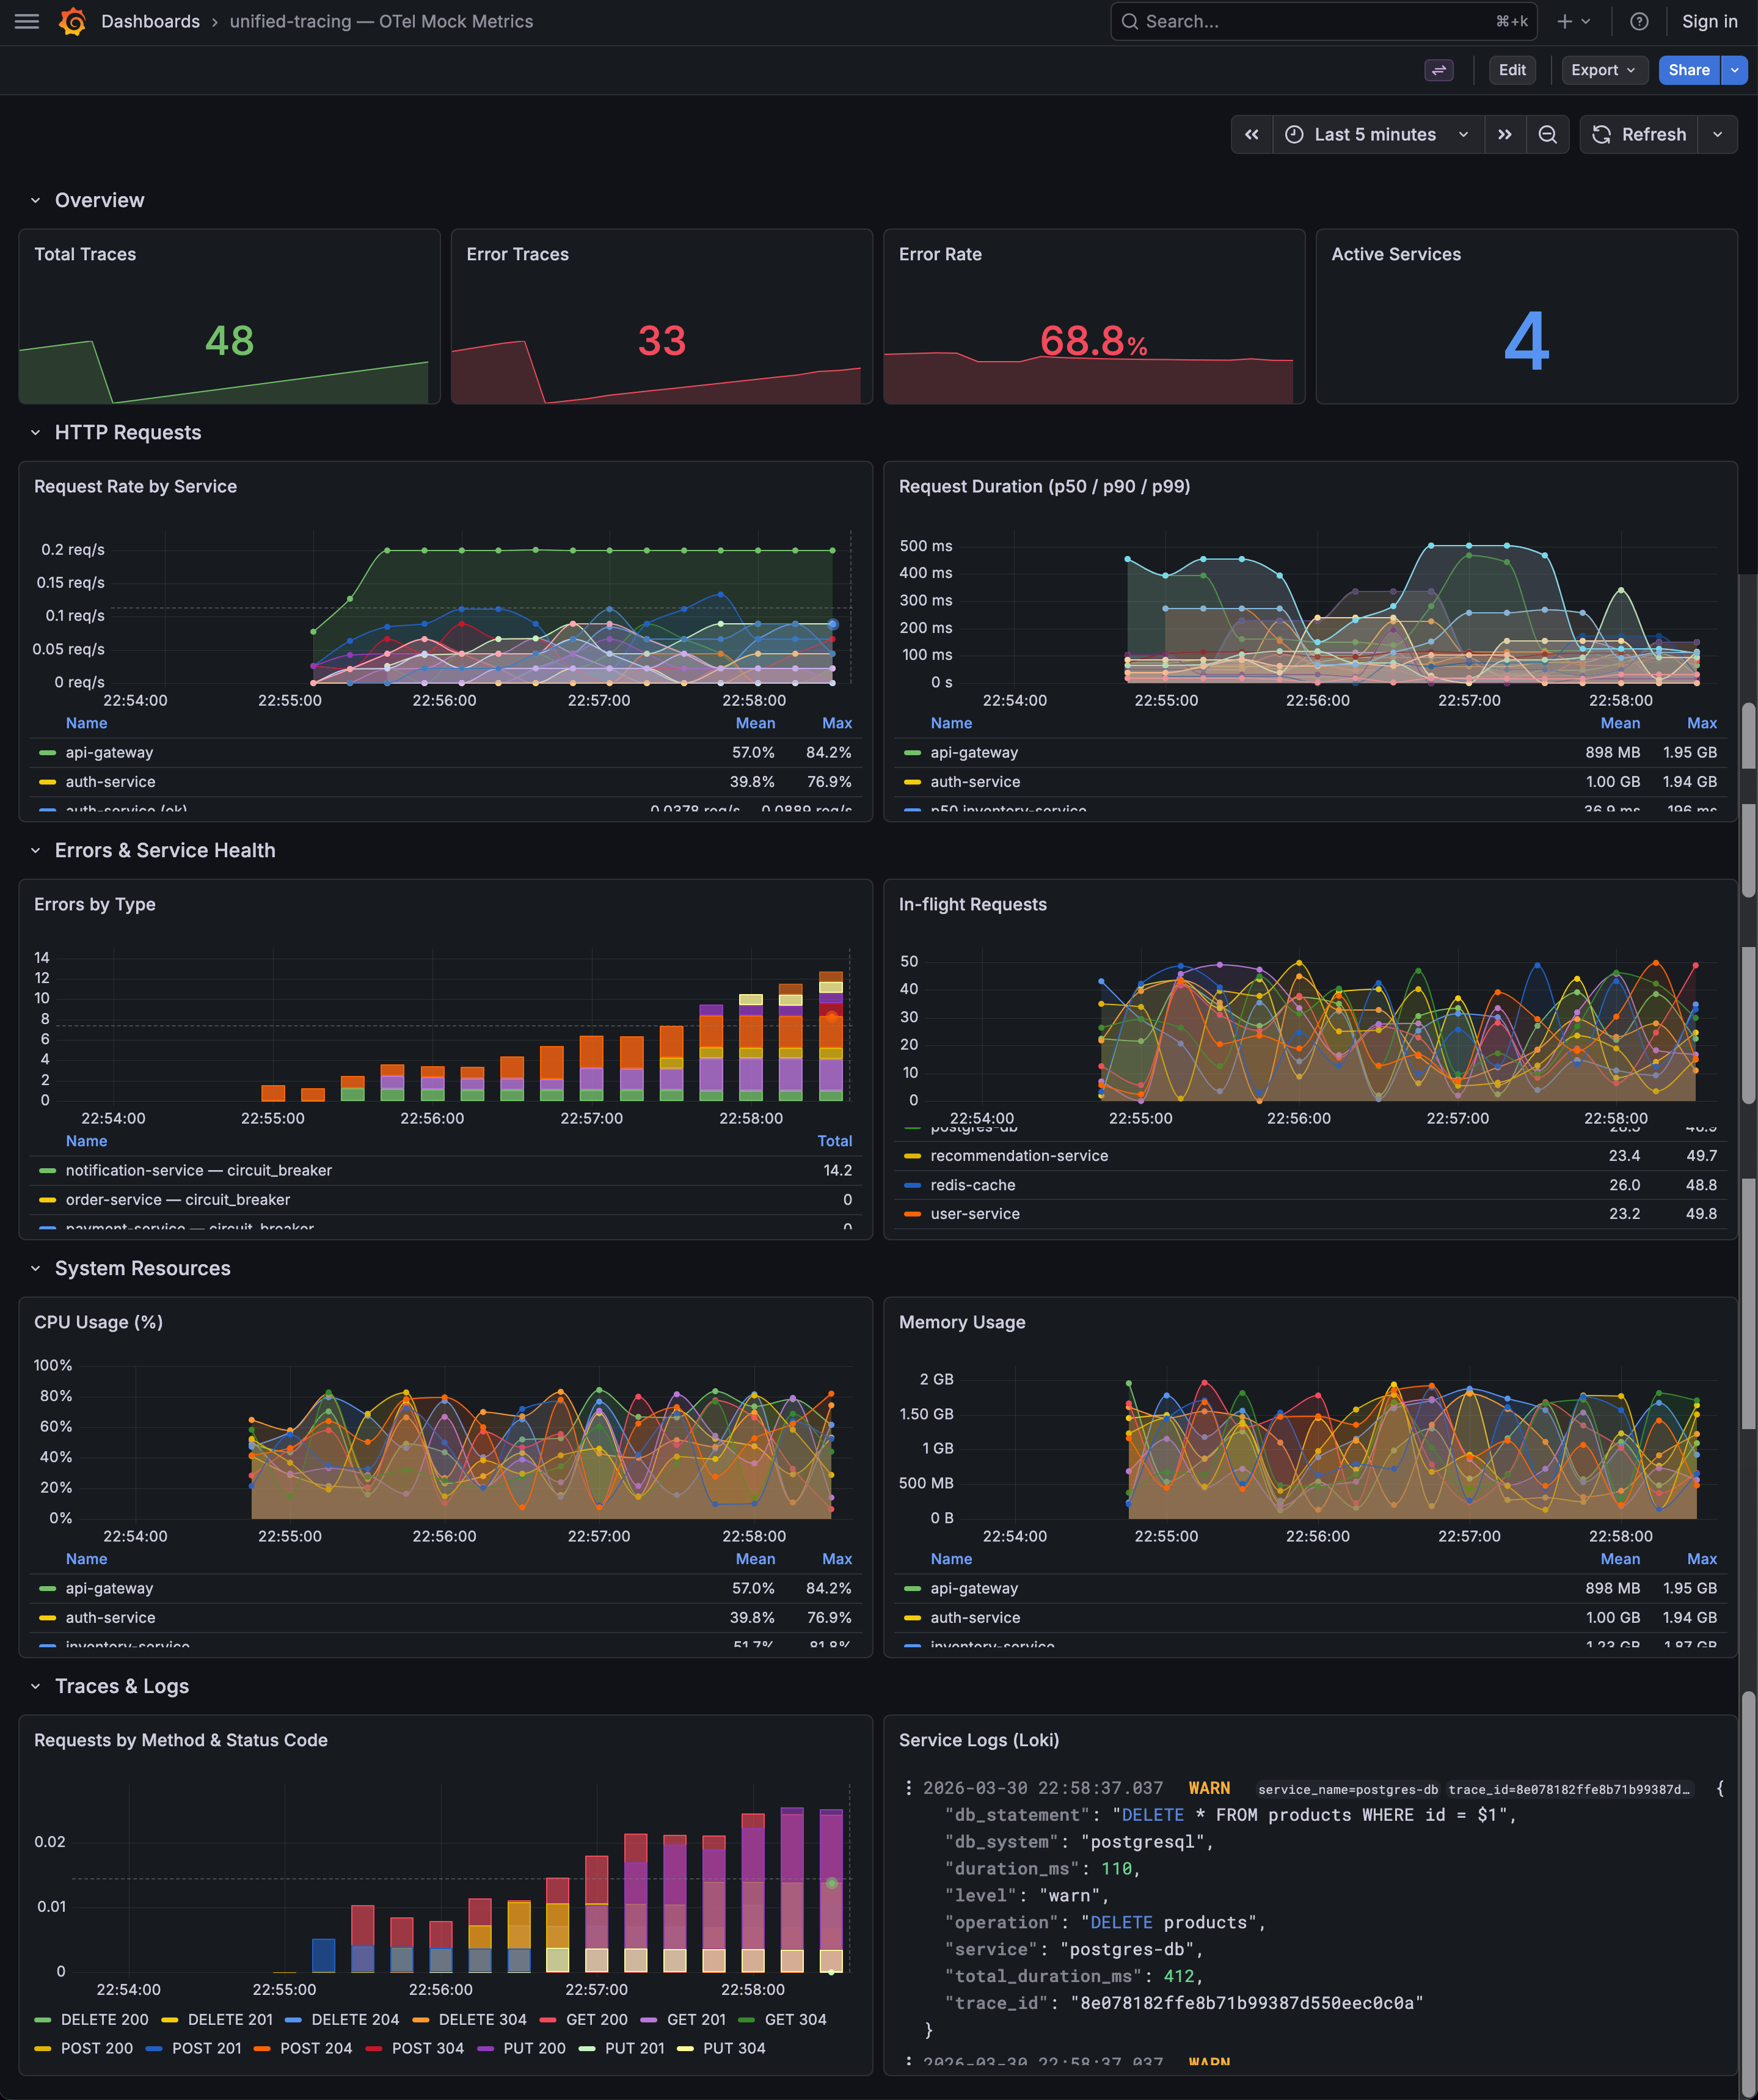Open the Last 5 minutes time range picker
The width and height of the screenshot is (1758, 2100).
point(1375,134)
